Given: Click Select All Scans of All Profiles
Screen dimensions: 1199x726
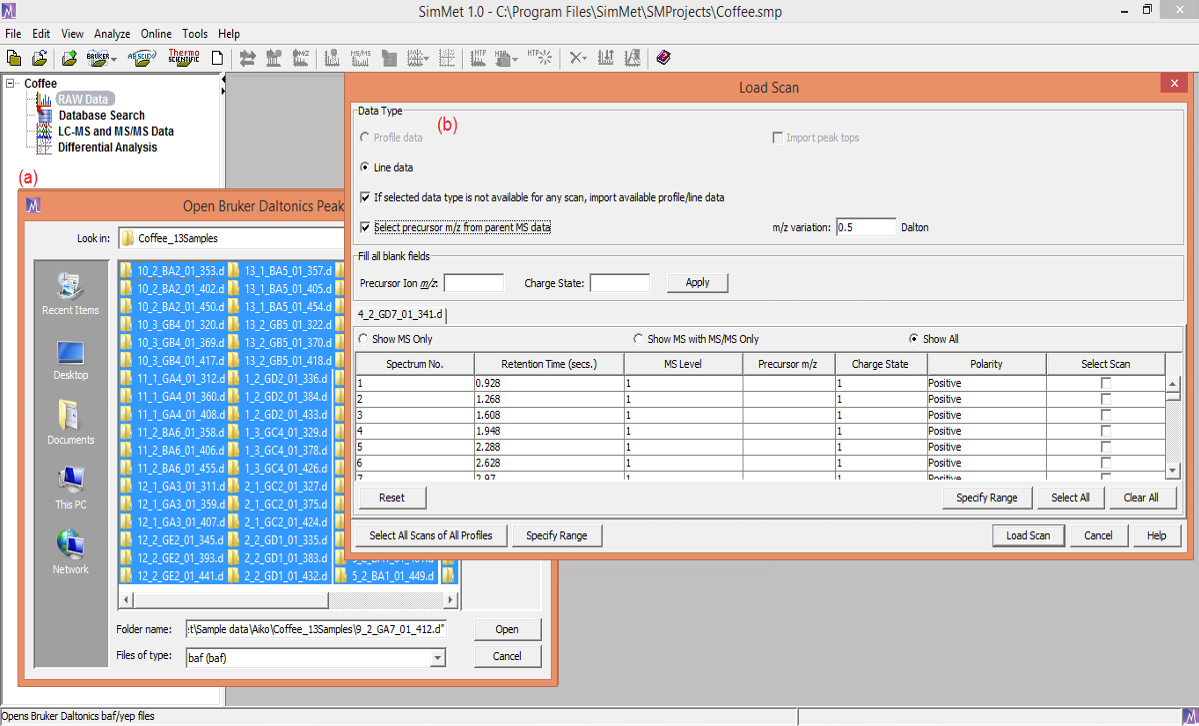Looking at the screenshot, I should pyautogui.click(x=431, y=536).
